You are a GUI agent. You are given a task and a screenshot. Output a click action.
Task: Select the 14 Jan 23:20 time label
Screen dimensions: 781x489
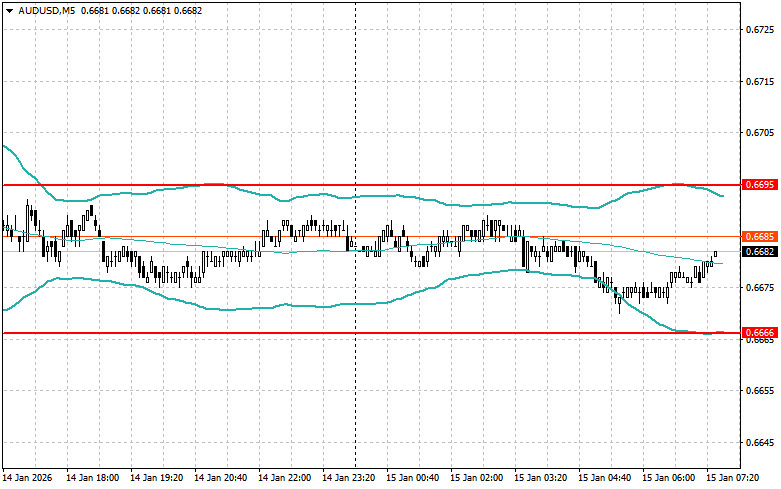click(x=349, y=478)
